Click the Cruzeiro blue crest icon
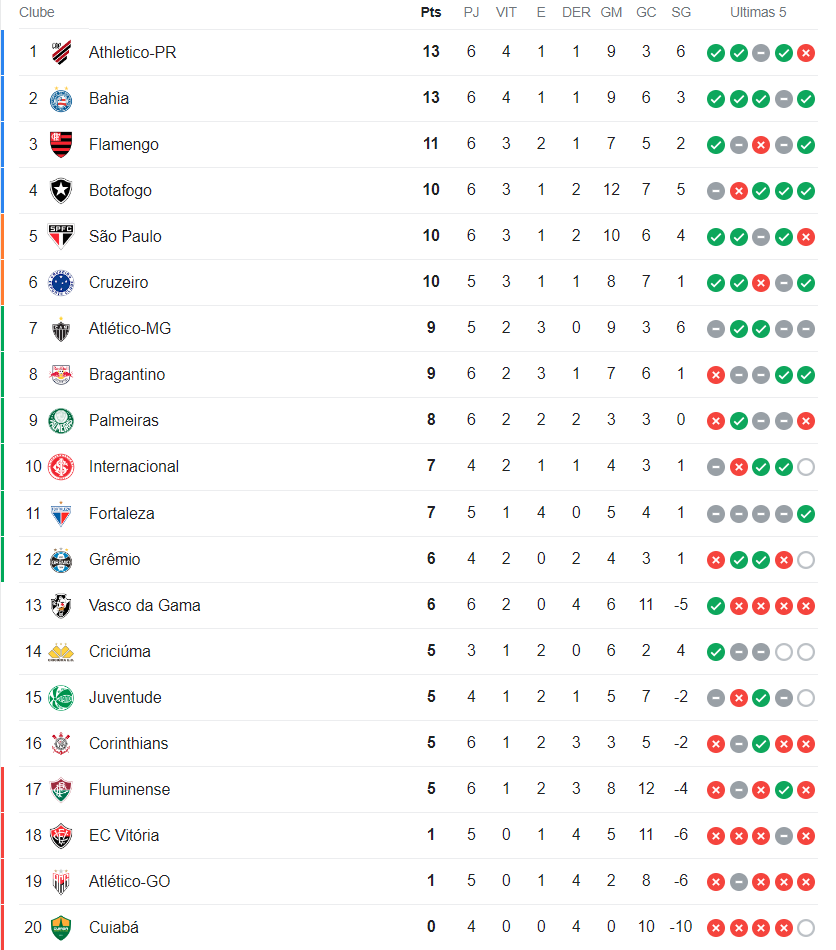836x950 pixels. point(62,282)
